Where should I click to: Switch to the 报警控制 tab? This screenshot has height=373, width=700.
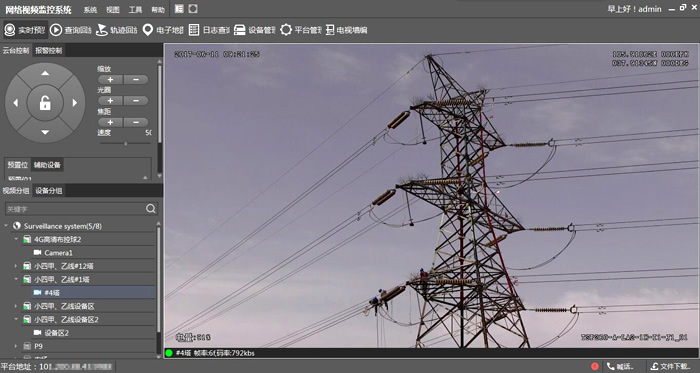(49, 50)
